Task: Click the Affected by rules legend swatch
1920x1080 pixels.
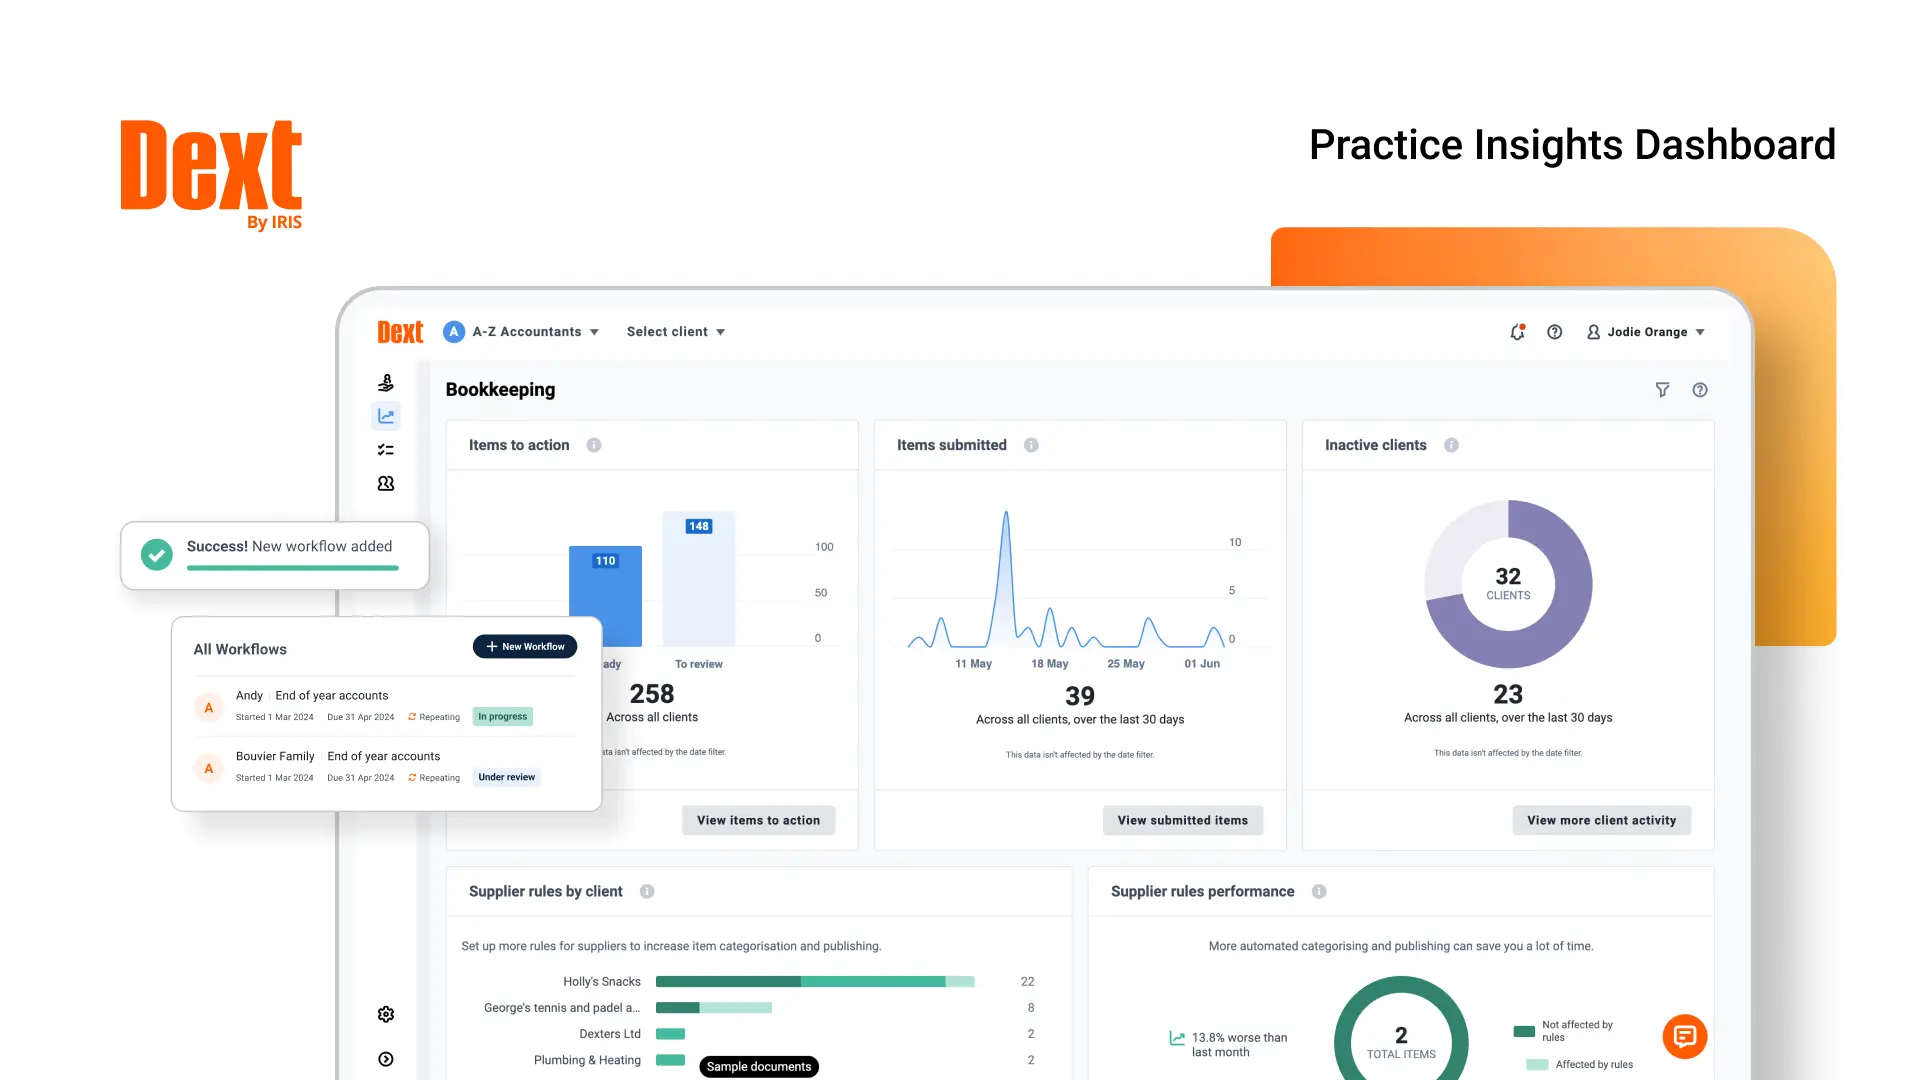Action: coord(1537,1065)
